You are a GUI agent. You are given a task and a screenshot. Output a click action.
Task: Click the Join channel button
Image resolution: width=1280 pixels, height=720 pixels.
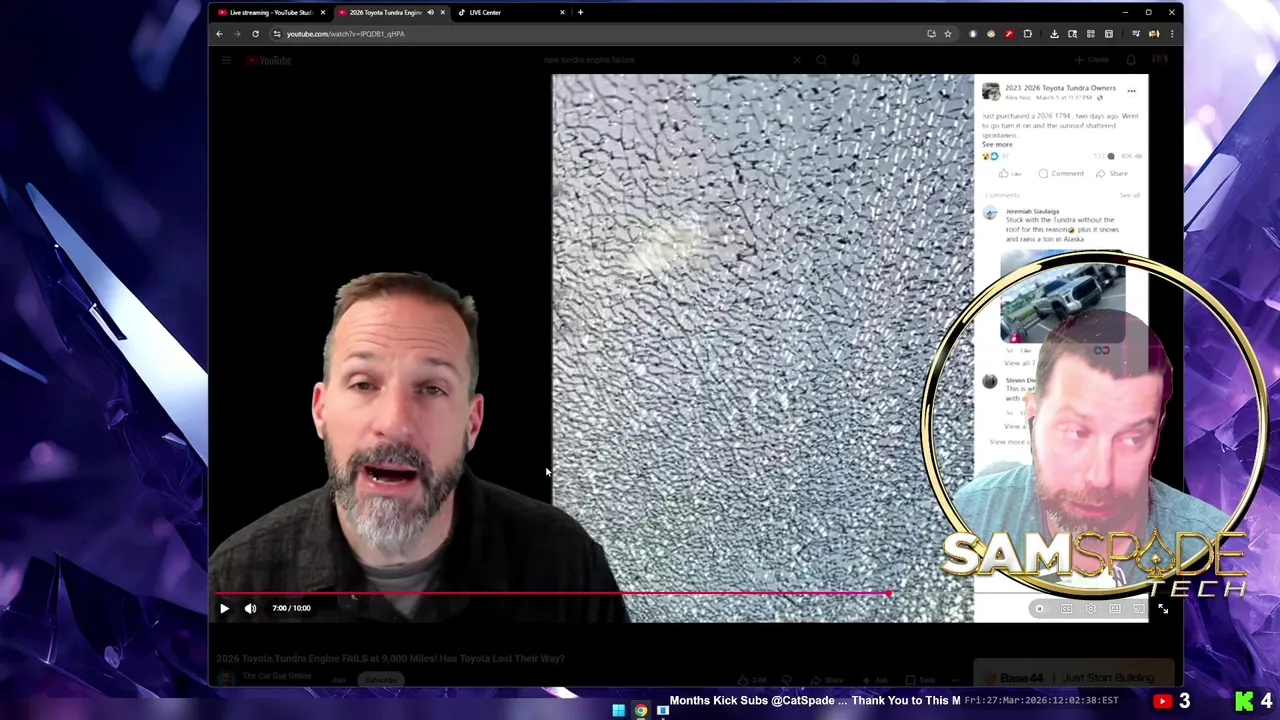(338, 680)
